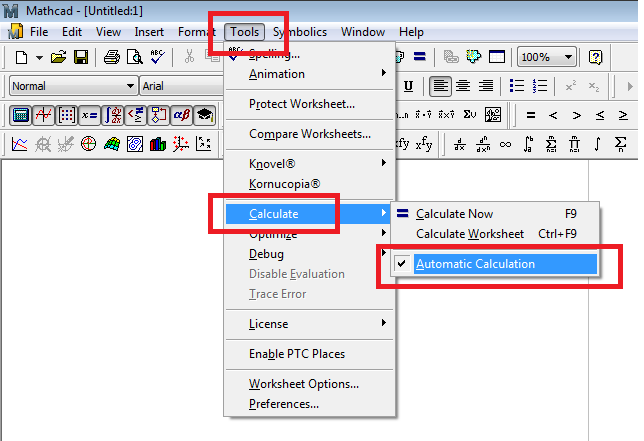The width and height of the screenshot is (644, 441).
Task: Insert a contour plot
Action: [135, 144]
